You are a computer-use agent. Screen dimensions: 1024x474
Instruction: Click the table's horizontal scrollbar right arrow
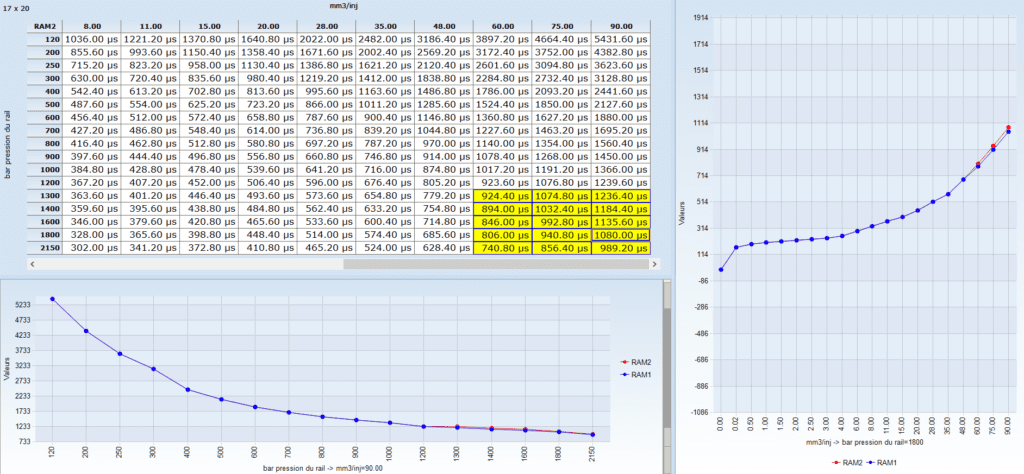tap(653, 265)
